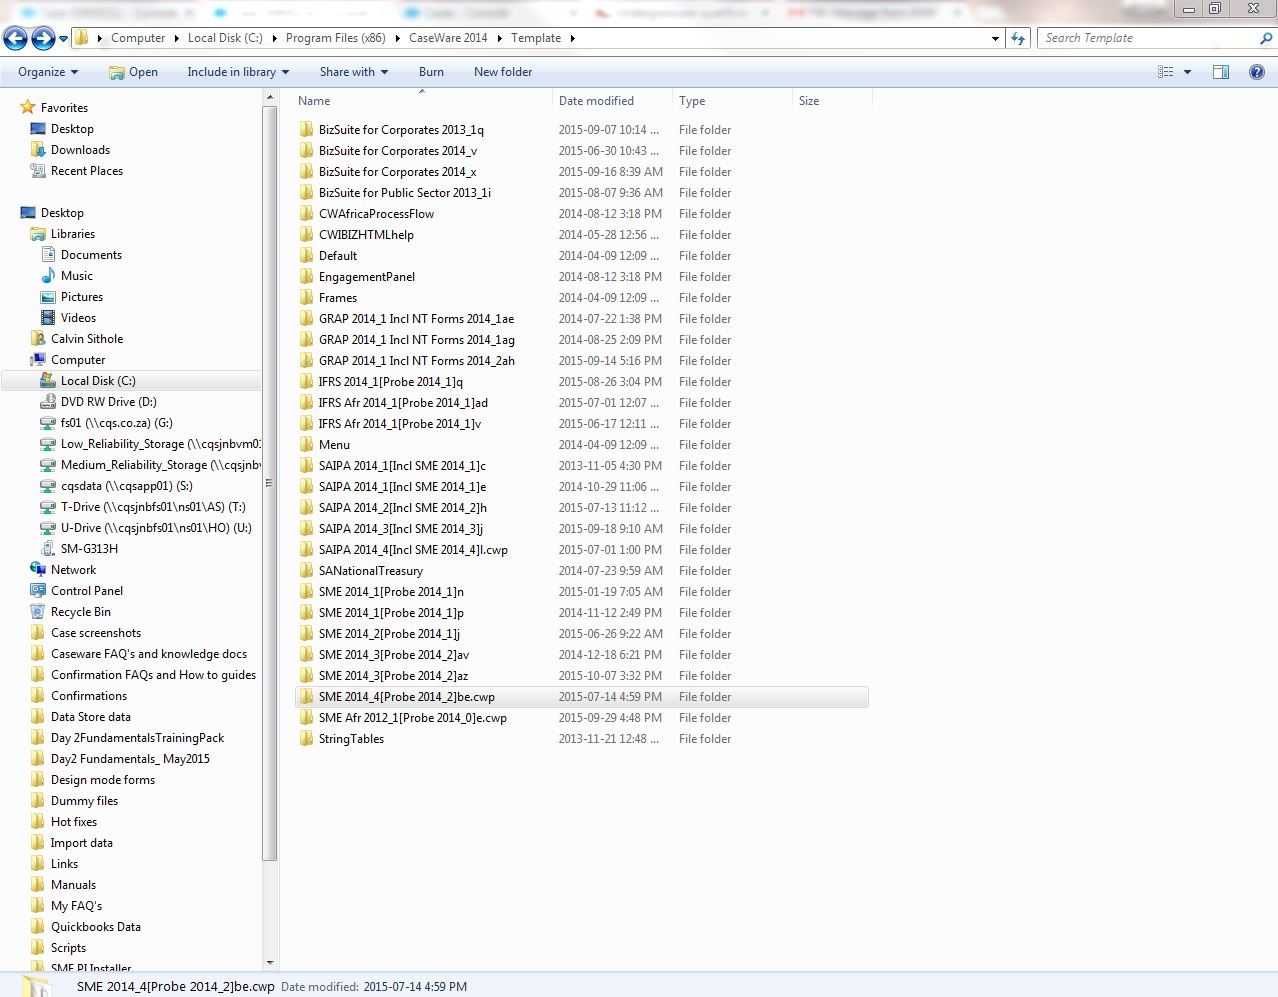Image resolution: width=1278 pixels, height=997 pixels.
Task: Select the Recycle Bin icon in sidebar
Action: pyautogui.click(x=38, y=612)
